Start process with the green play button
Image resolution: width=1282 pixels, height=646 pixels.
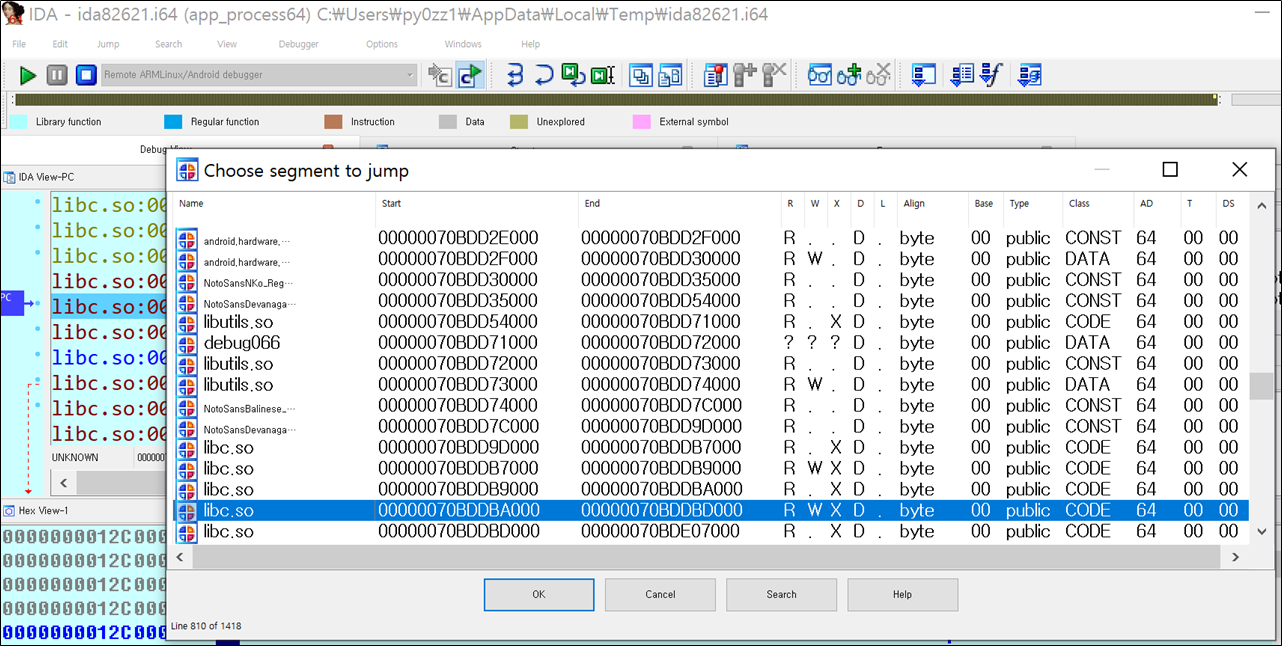click(x=28, y=75)
